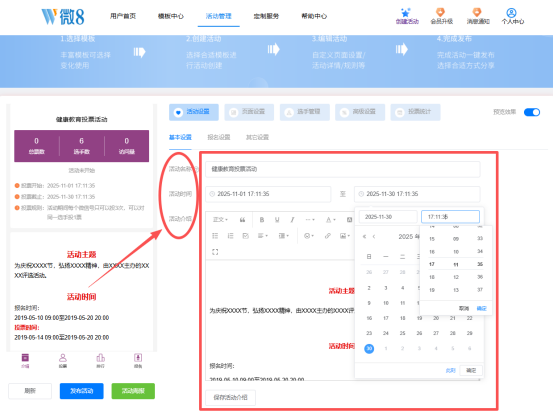The image size is (553, 414).
Task: Select highlighted day 30 in calendar
Action: (369, 348)
